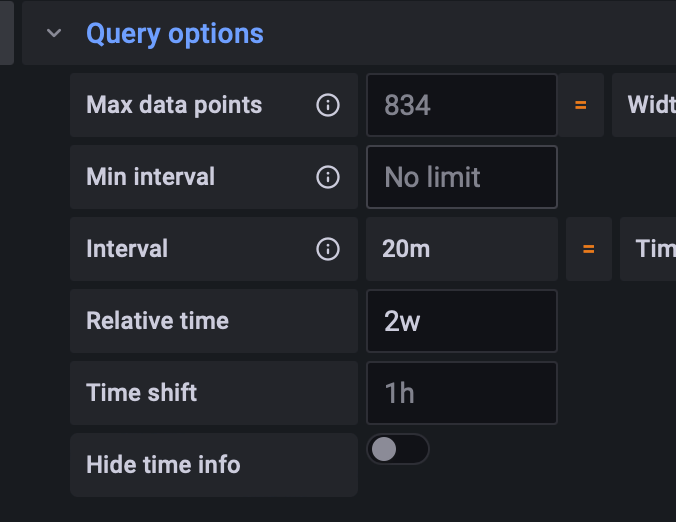Click the Query options header title
This screenshot has height=522, width=676.
175,34
